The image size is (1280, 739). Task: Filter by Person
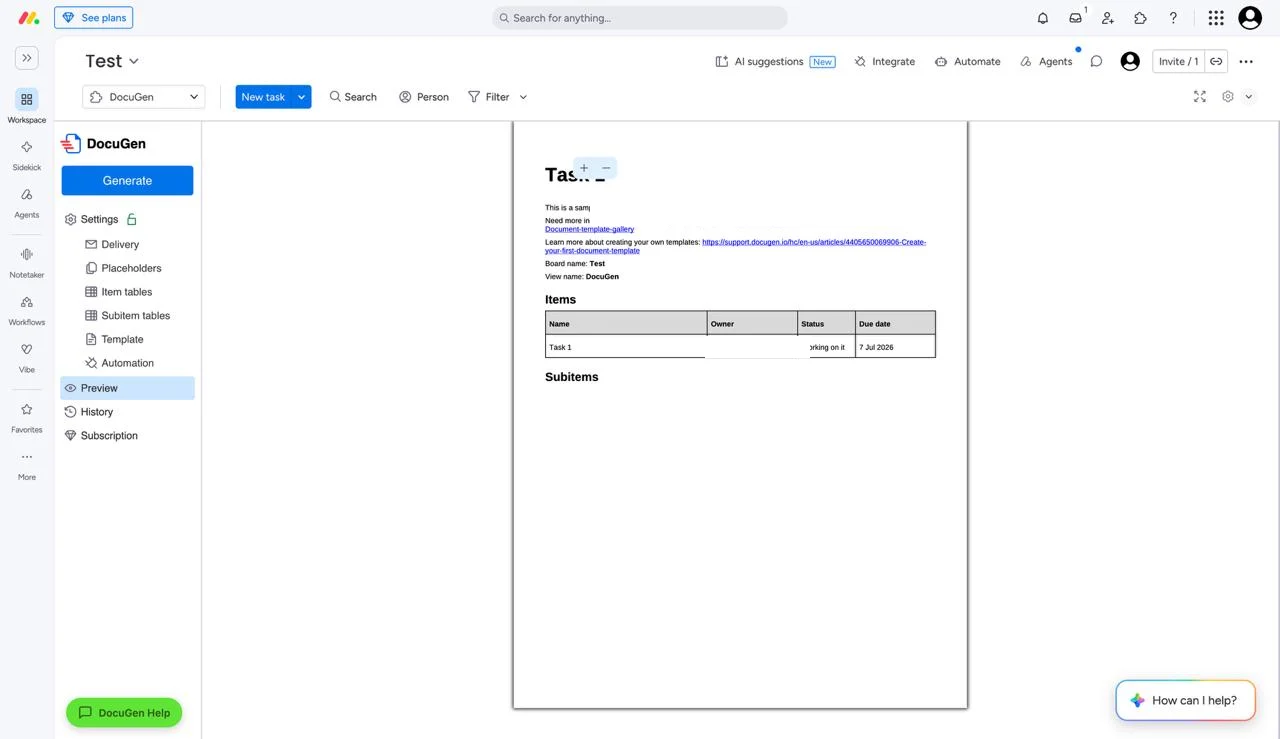click(x=424, y=97)
